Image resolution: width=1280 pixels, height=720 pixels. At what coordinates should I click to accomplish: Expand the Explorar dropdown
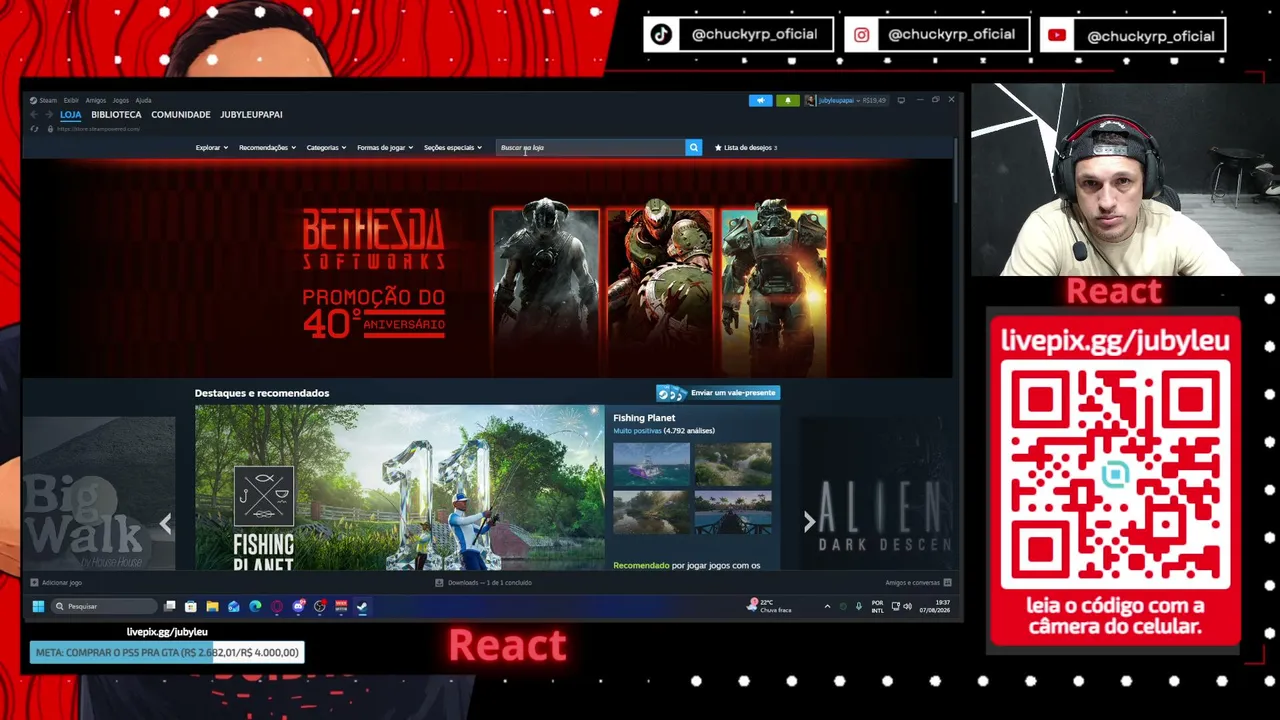click(212, 148)
